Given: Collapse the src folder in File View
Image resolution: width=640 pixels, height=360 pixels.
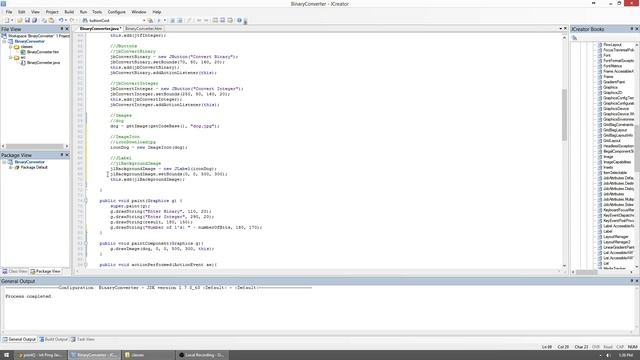Looking at the screenshot, I should pyautogui.click(x=11, y=58).
